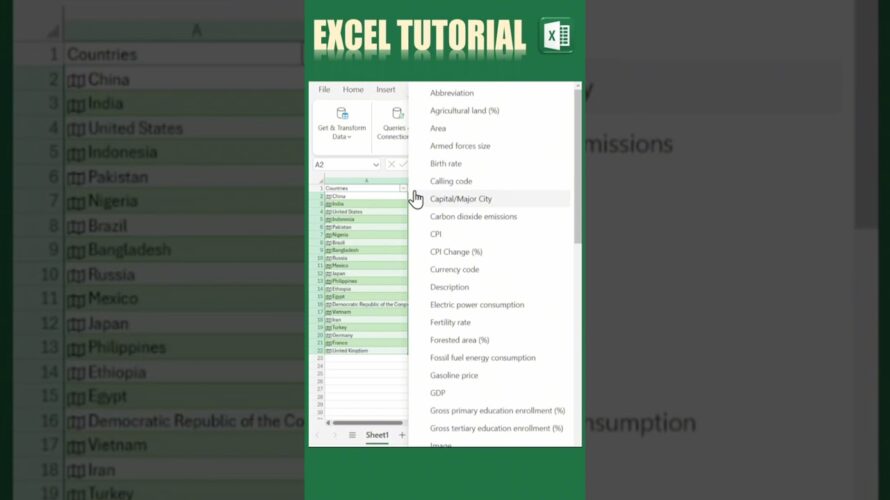This screenshot has height=500, width=890.
Task: Open the all sheets list icon
Action: 352,435
